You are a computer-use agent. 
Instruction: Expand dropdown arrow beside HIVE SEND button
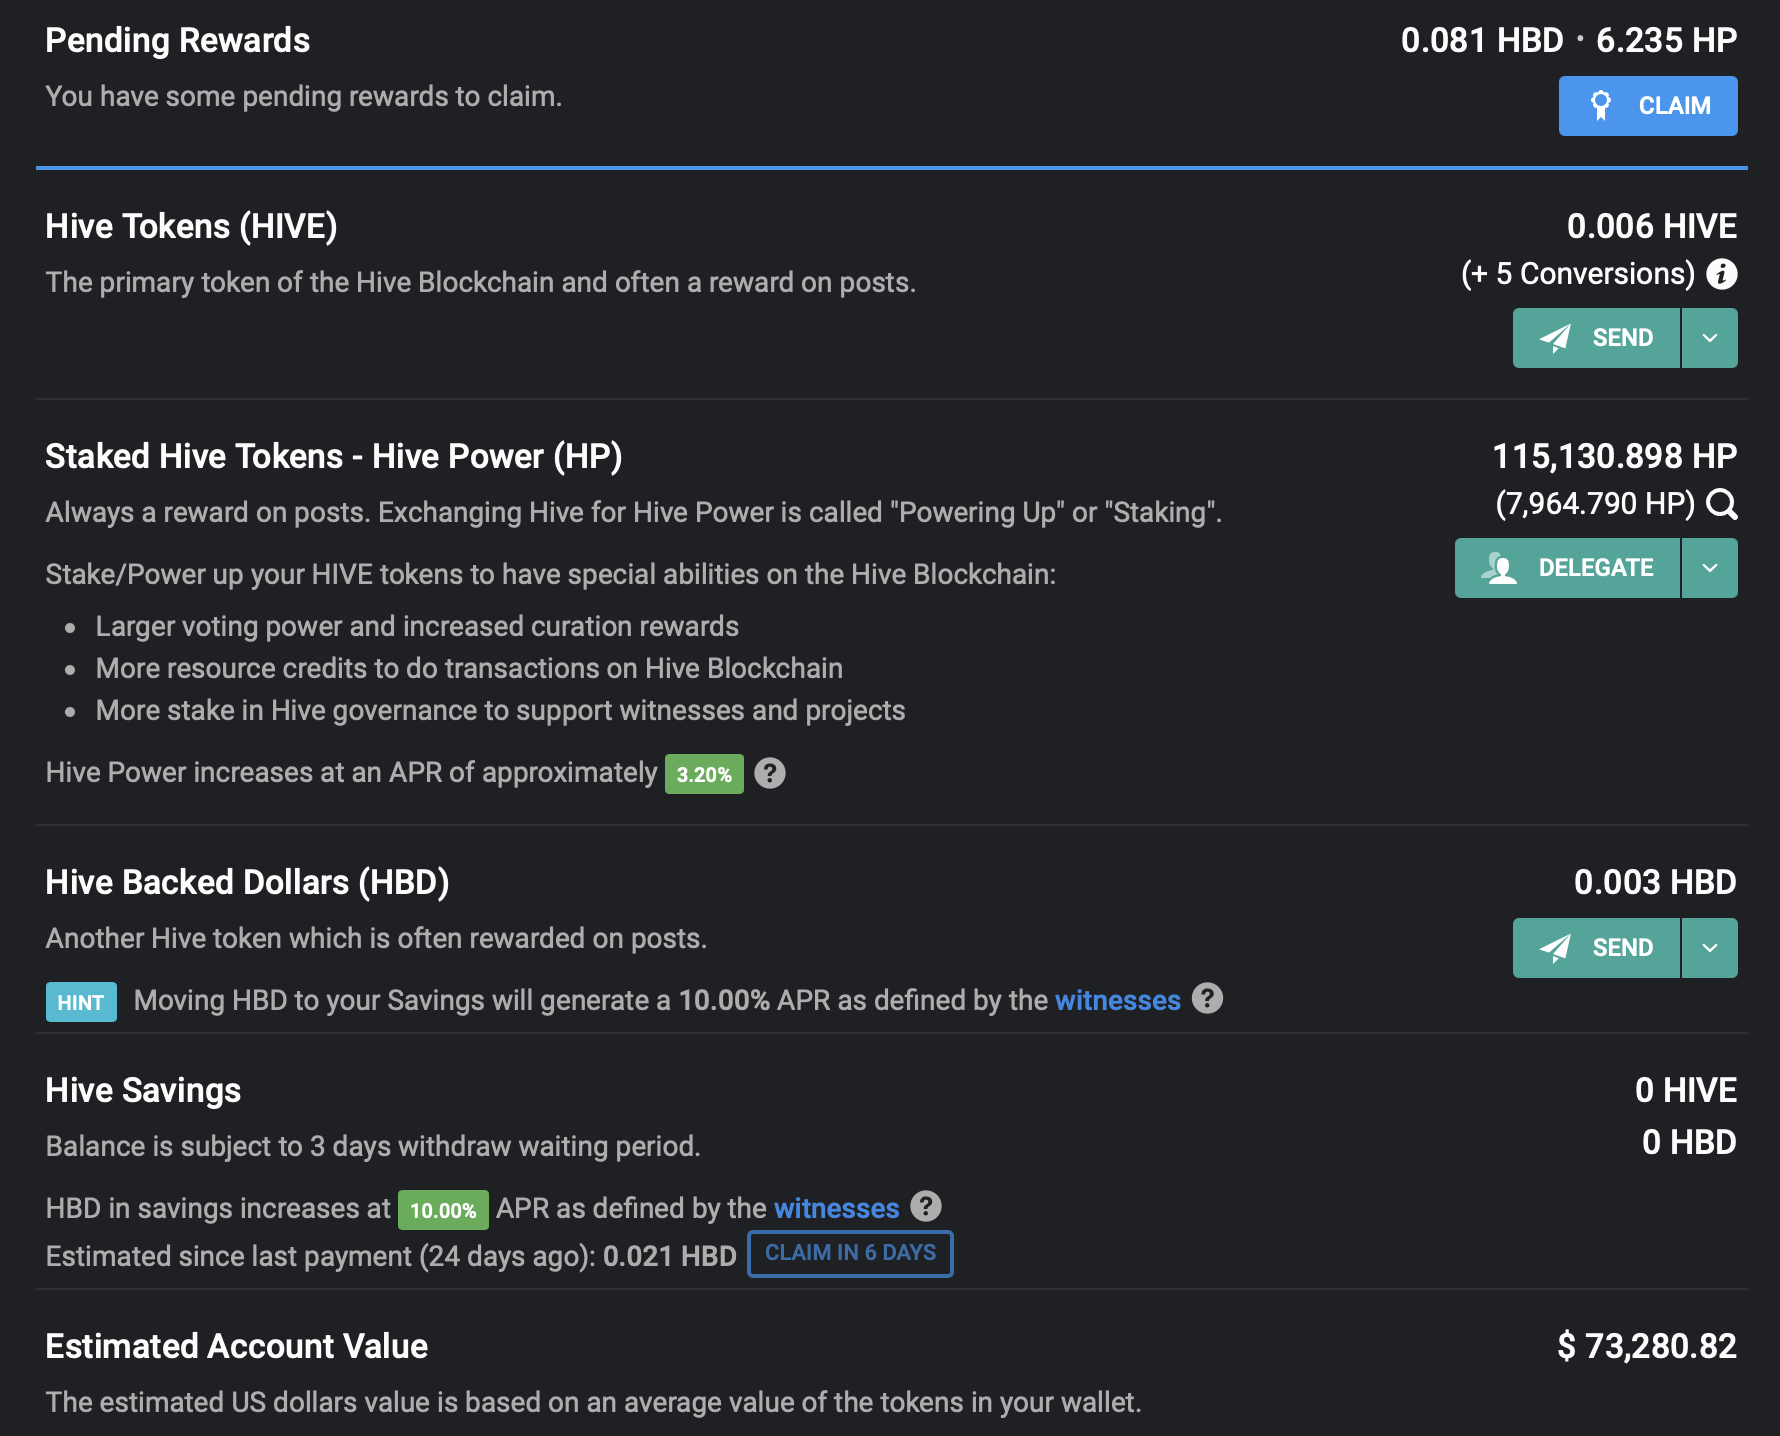1710,338
